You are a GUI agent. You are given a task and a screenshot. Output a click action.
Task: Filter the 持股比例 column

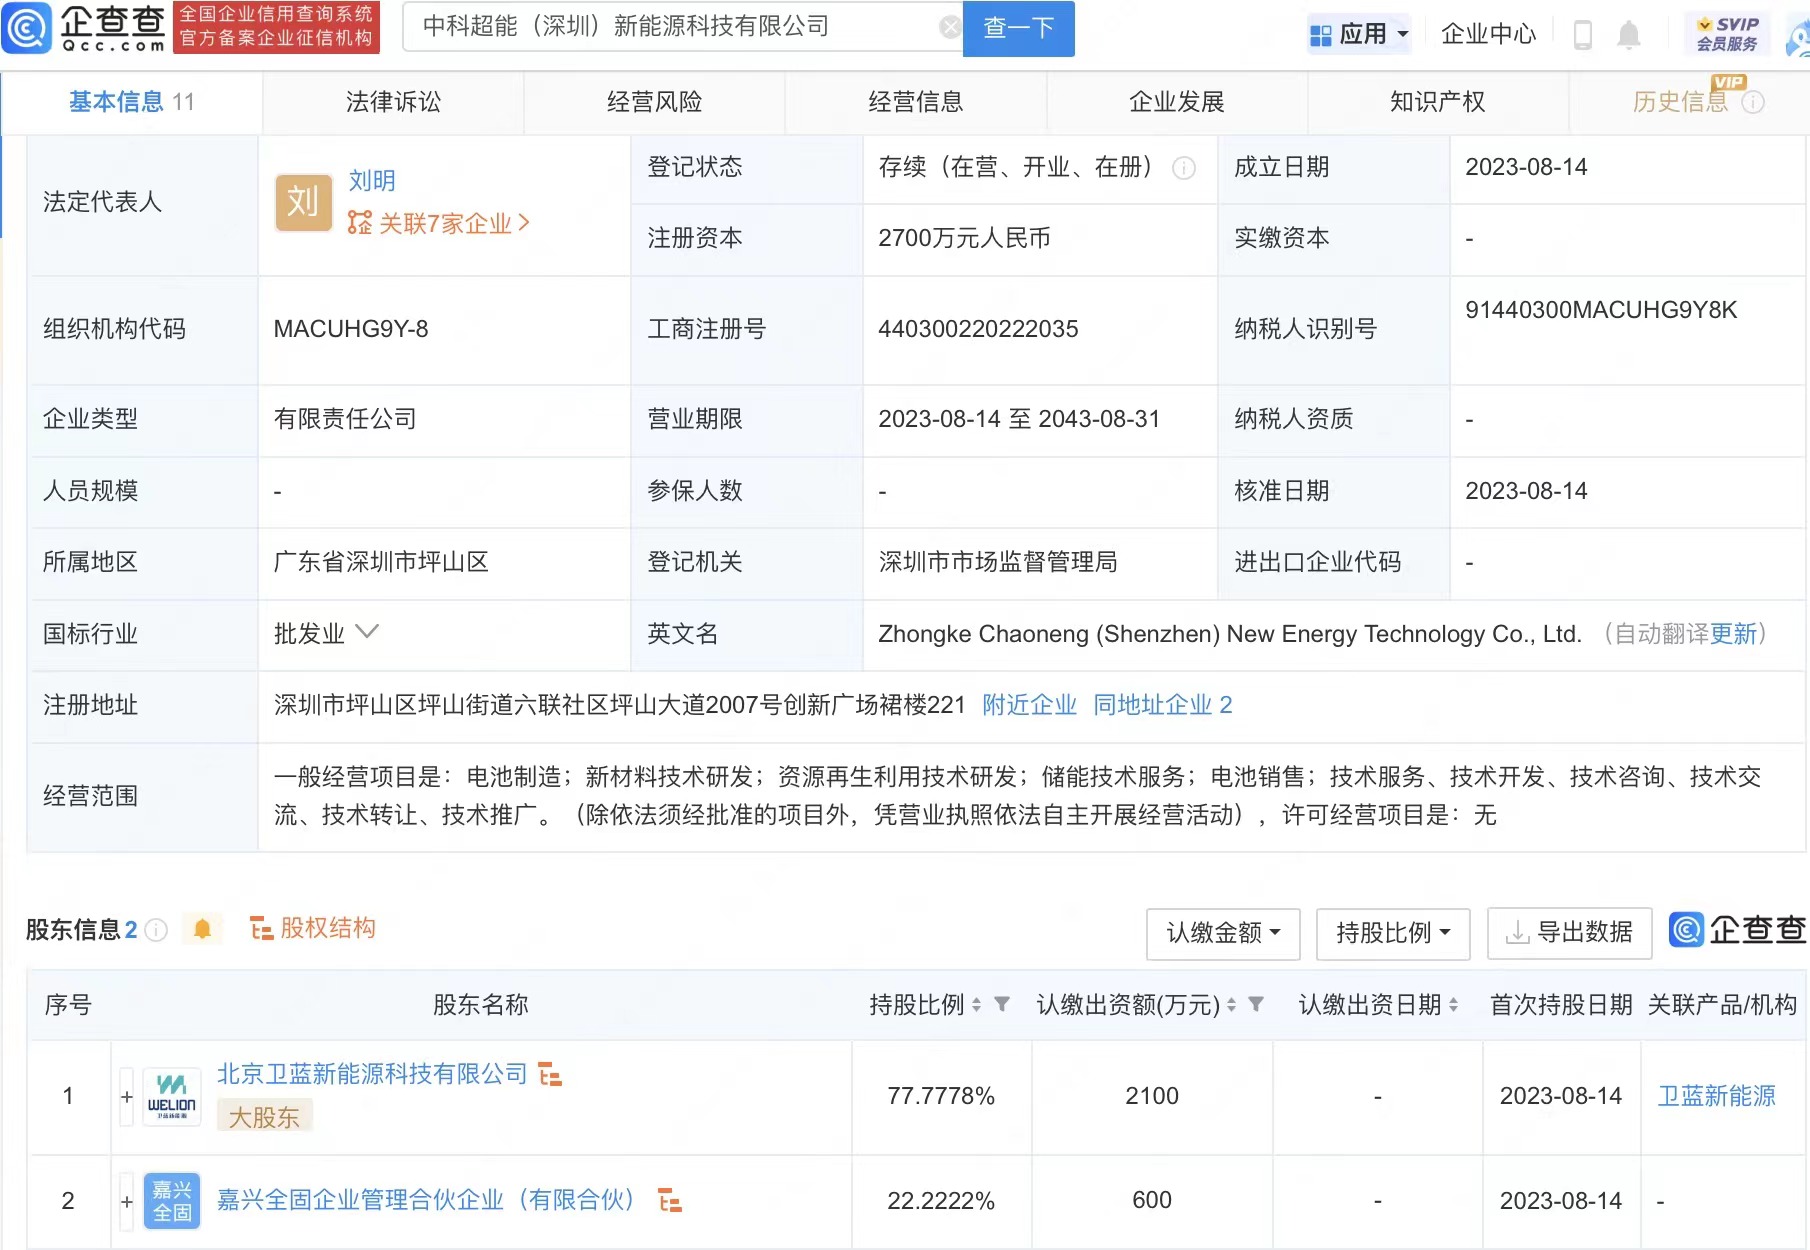click(1001, 1004)
